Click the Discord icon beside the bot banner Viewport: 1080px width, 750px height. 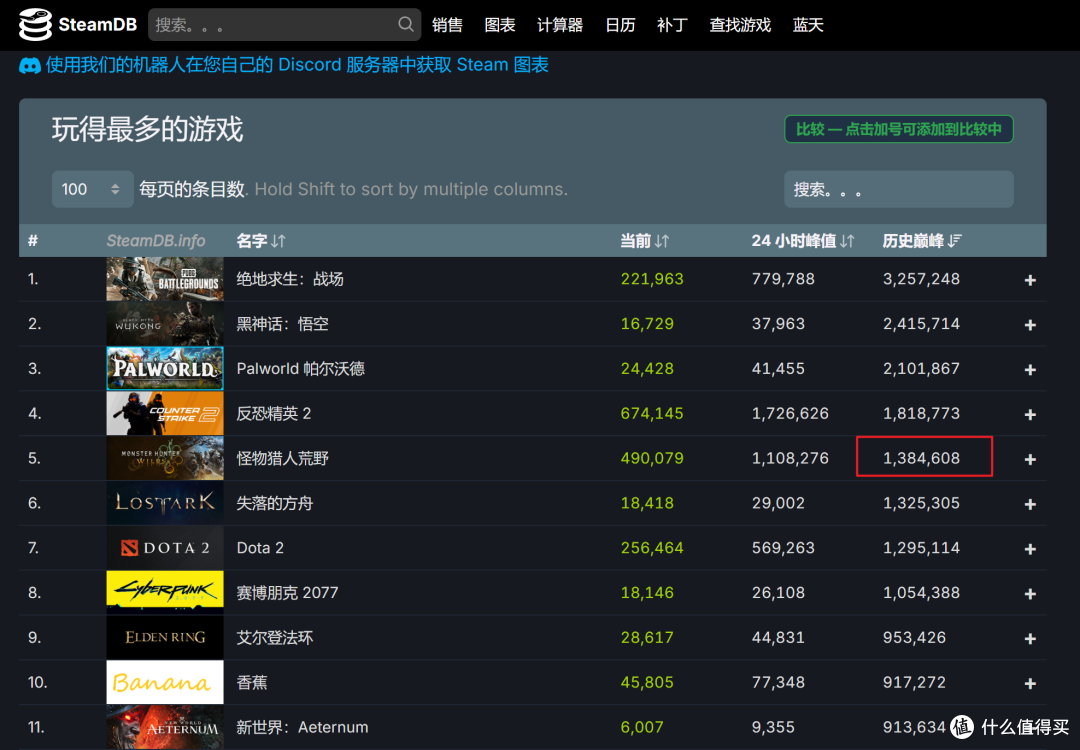pos(30,66)
